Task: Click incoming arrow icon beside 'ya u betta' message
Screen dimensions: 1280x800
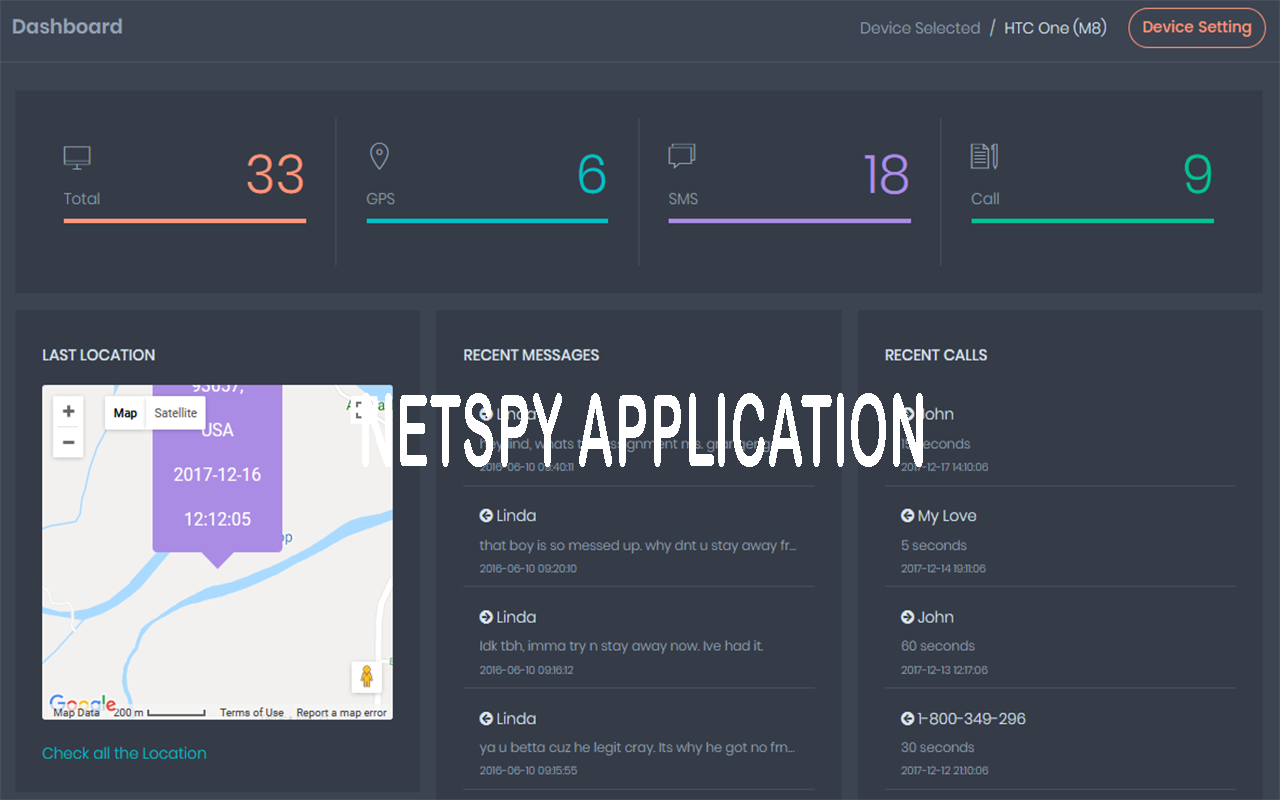Action: pyautogui.click(x=486, y=719)
